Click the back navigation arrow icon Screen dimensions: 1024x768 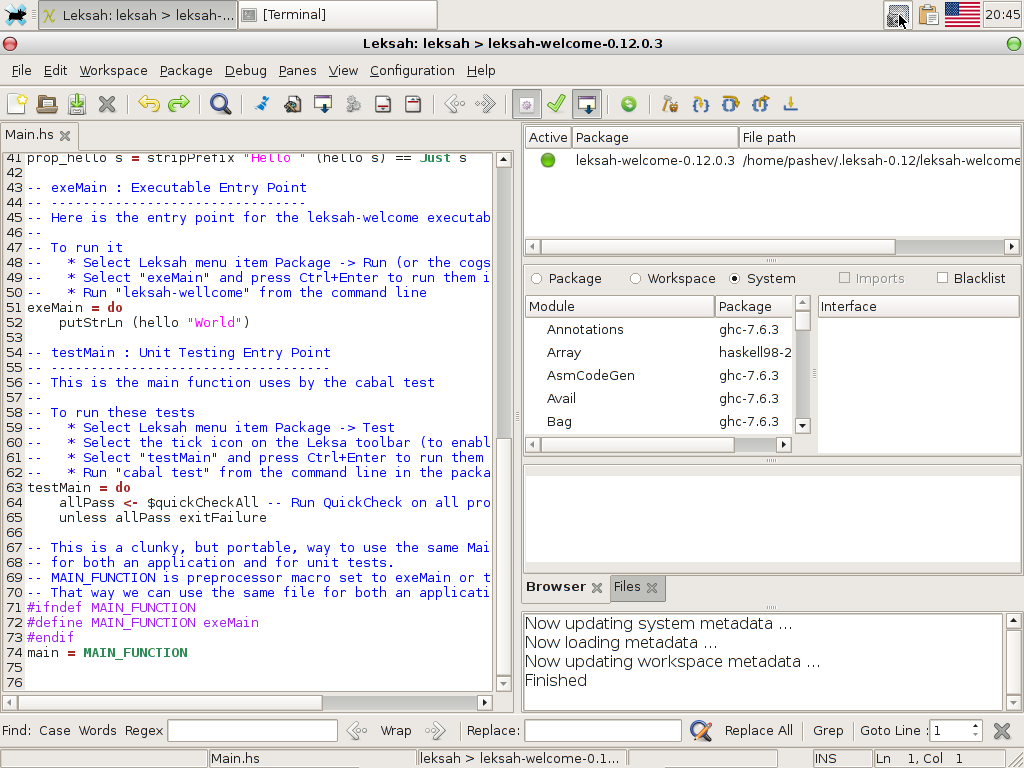point(455,104)
